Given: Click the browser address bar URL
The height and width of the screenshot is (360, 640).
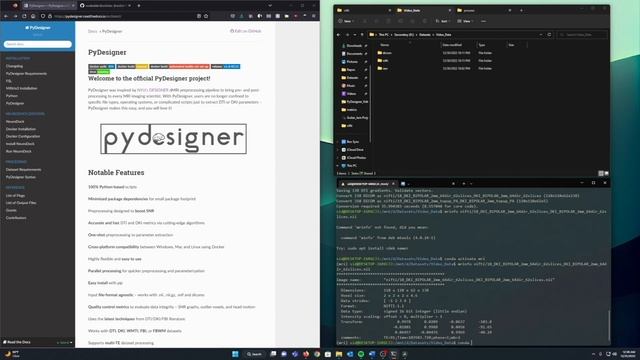Looking at the screenshot, I should pos(88,16).
